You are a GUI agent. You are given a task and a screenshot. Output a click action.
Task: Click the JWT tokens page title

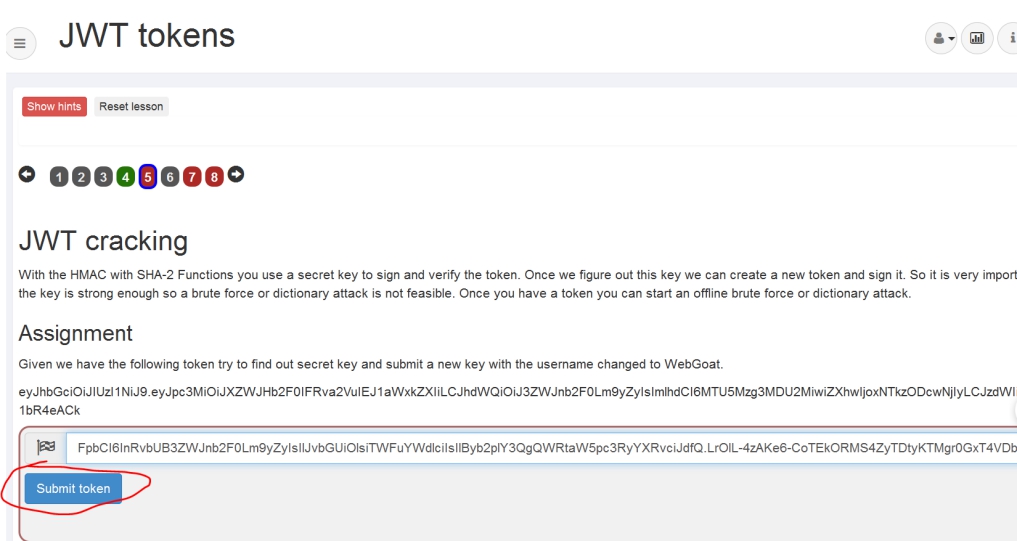coord(147,35)
